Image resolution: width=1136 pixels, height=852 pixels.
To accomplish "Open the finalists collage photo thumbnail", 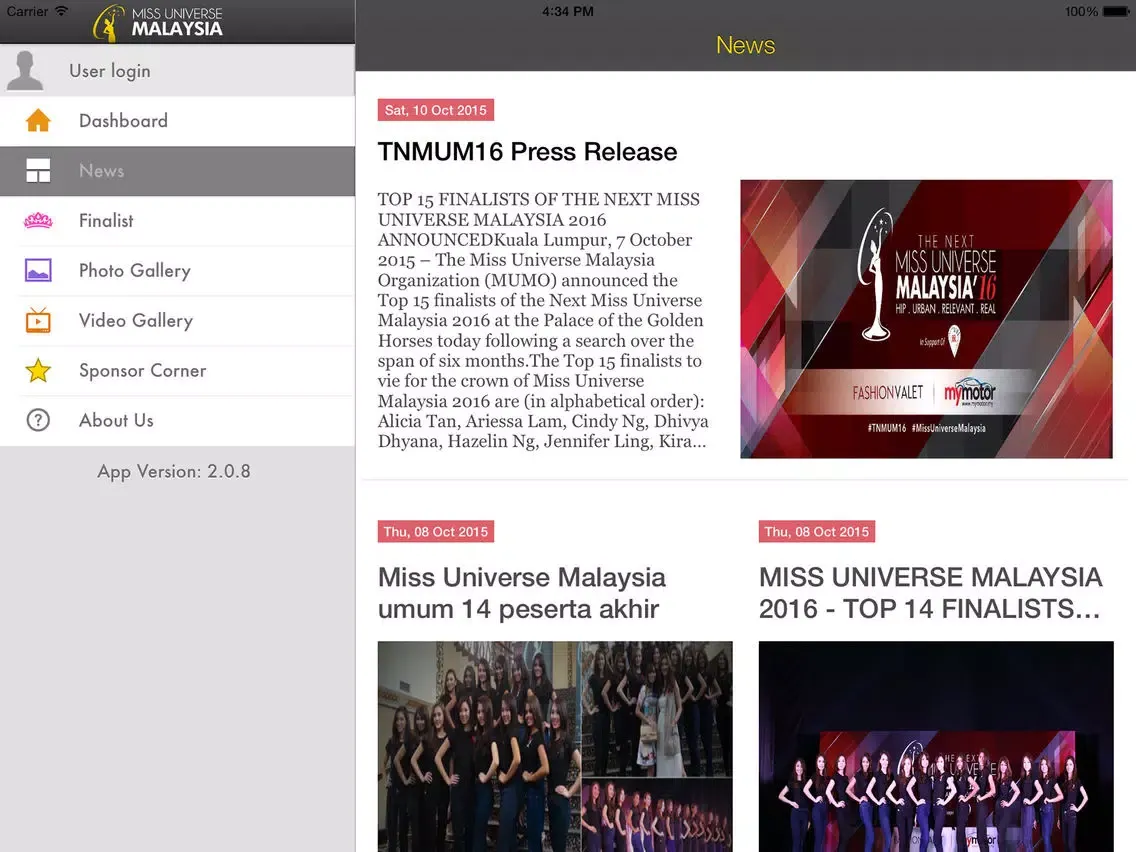I will (x=555, y=746).
